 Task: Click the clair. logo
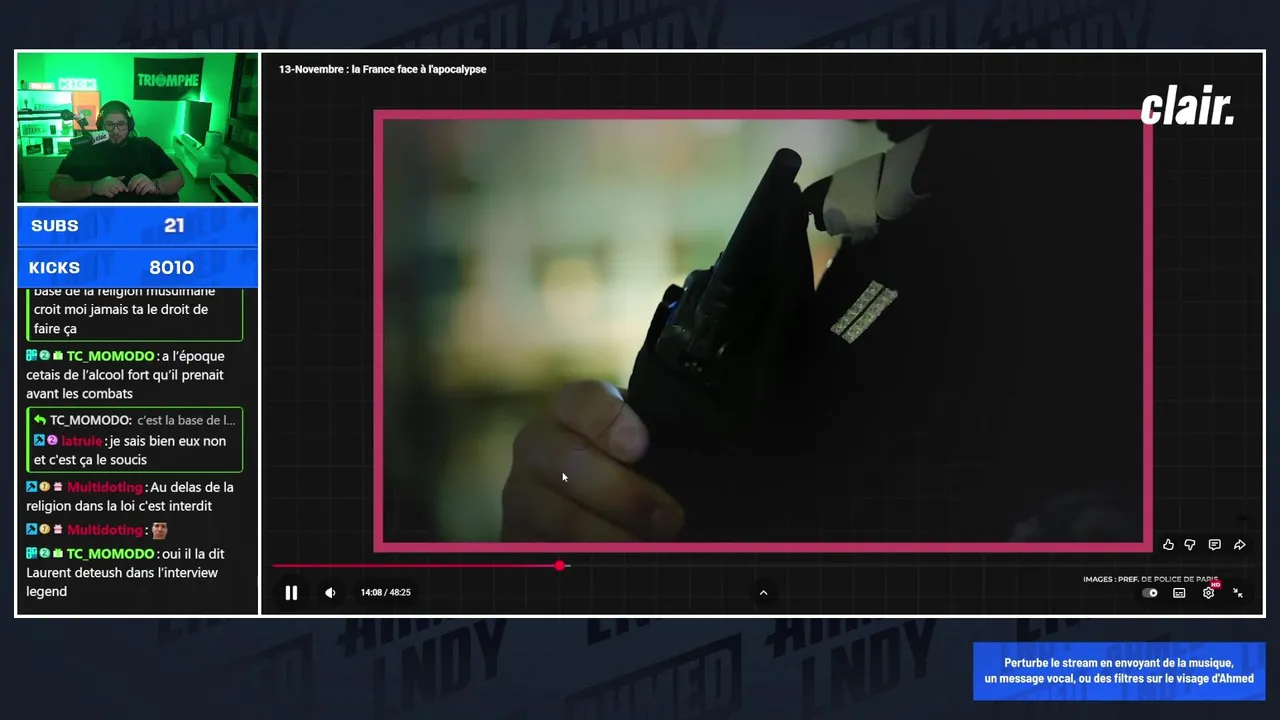point(1188,106)
